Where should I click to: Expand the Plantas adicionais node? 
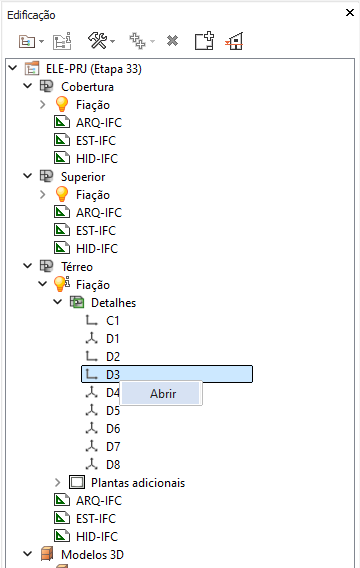(58, 483)
